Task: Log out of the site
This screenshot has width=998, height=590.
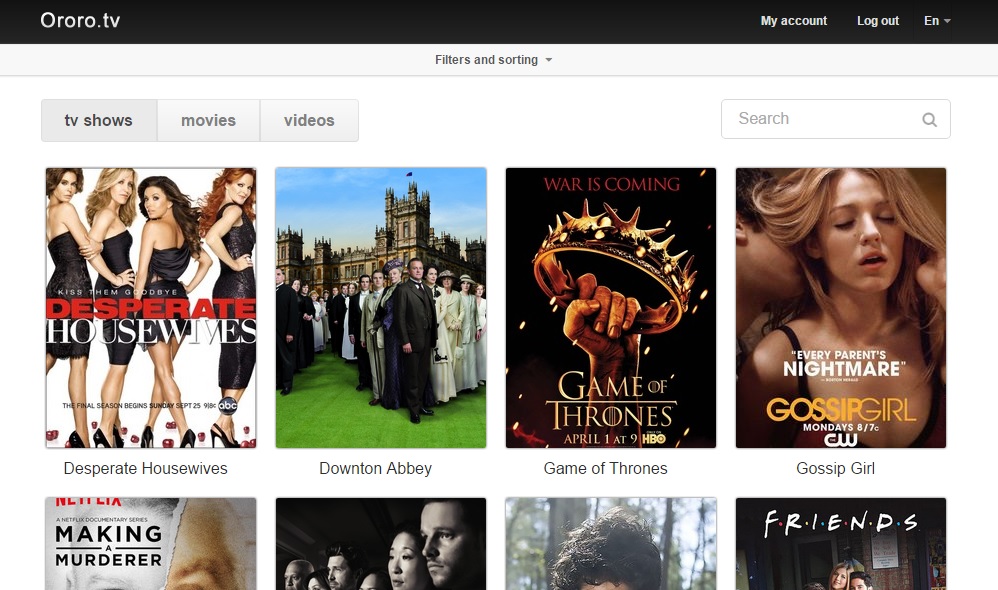Action: point(878,21)
